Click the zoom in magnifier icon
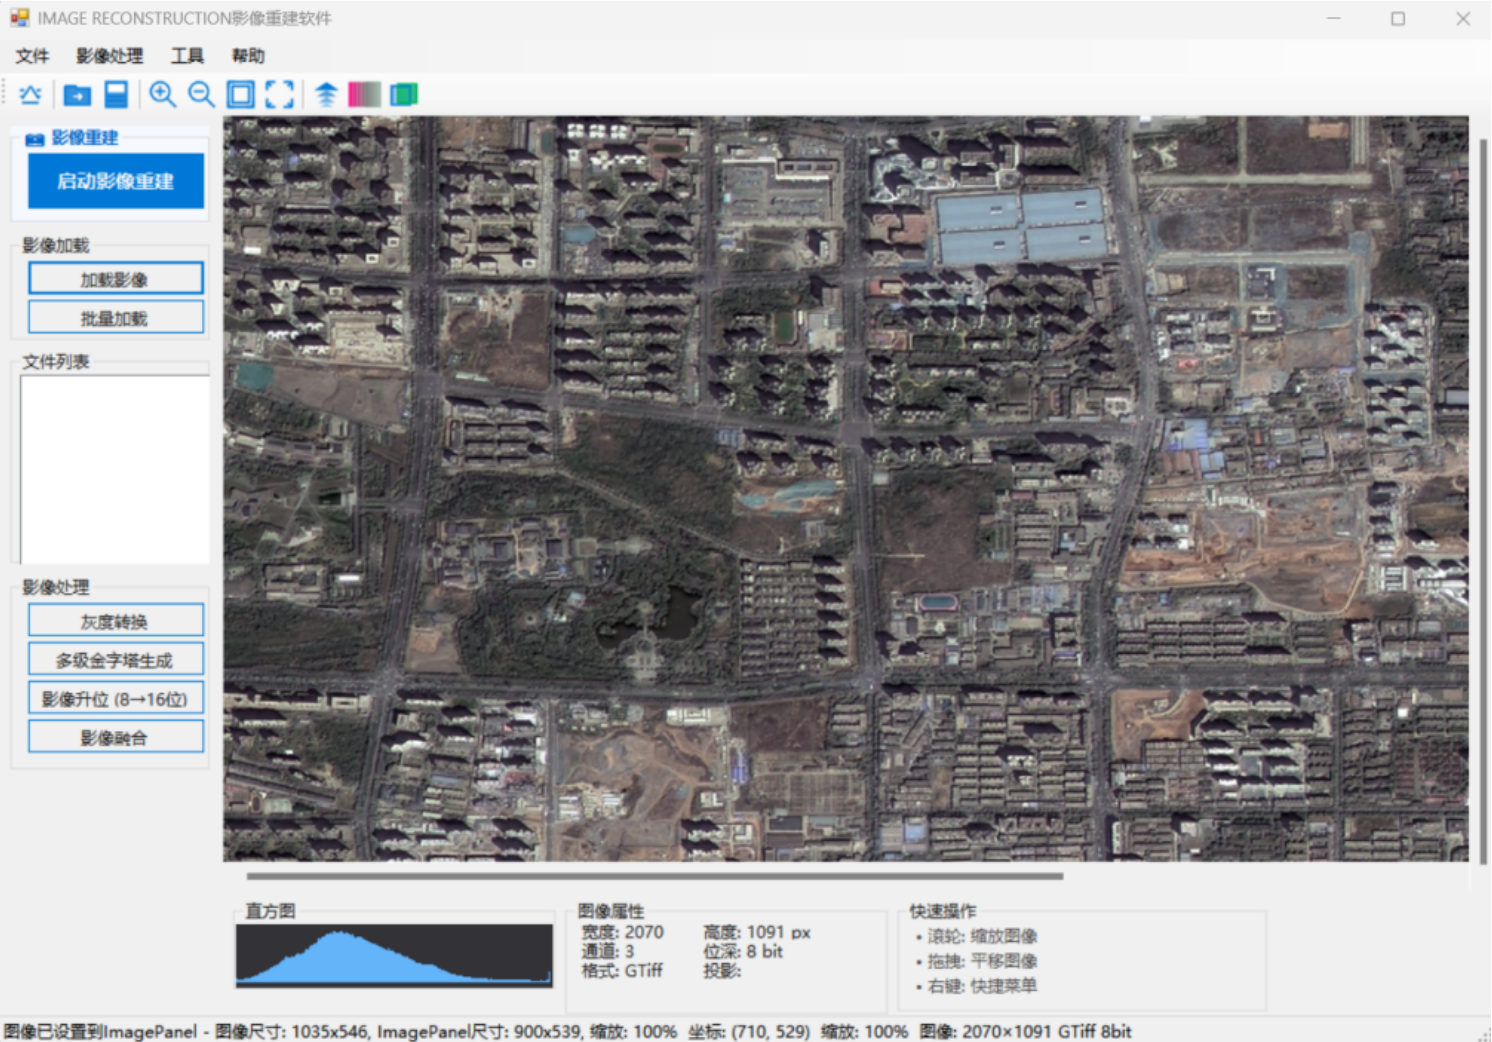 (x=162, y=95)
